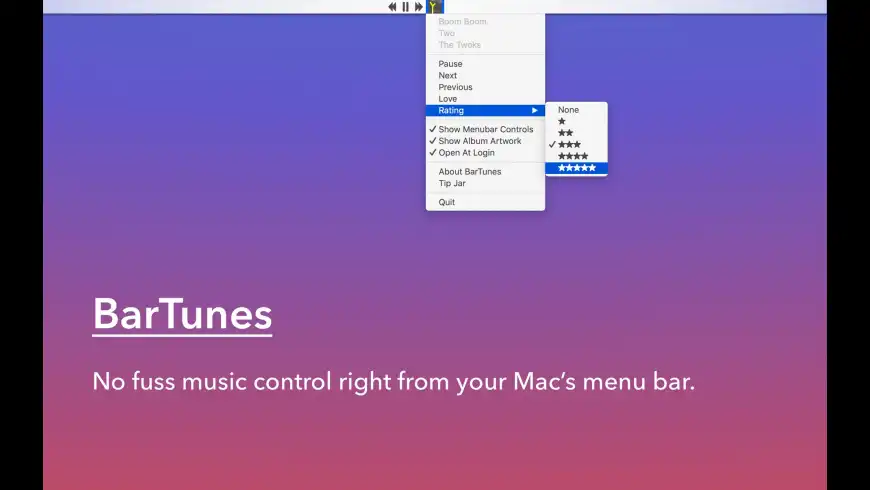Click the "Boom Boom" track name
Screen dimensions: 870x490
tap(463, 22)
